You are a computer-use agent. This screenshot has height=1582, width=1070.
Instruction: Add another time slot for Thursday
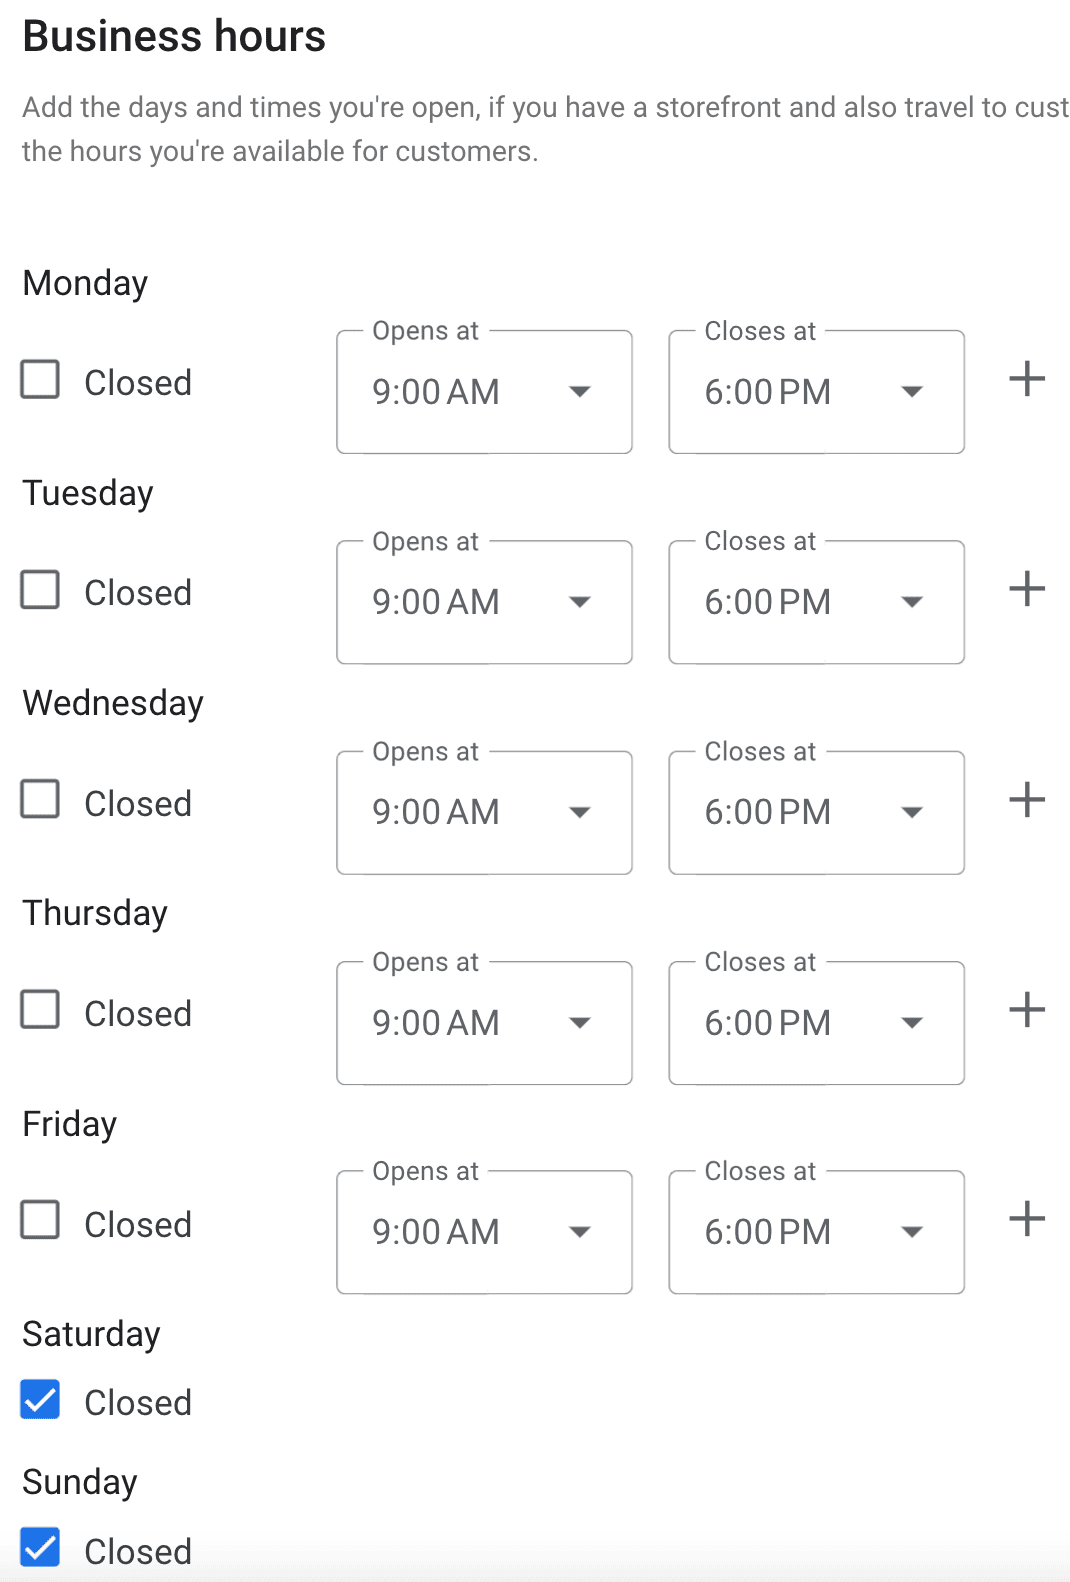[x=1026, y=1010]
